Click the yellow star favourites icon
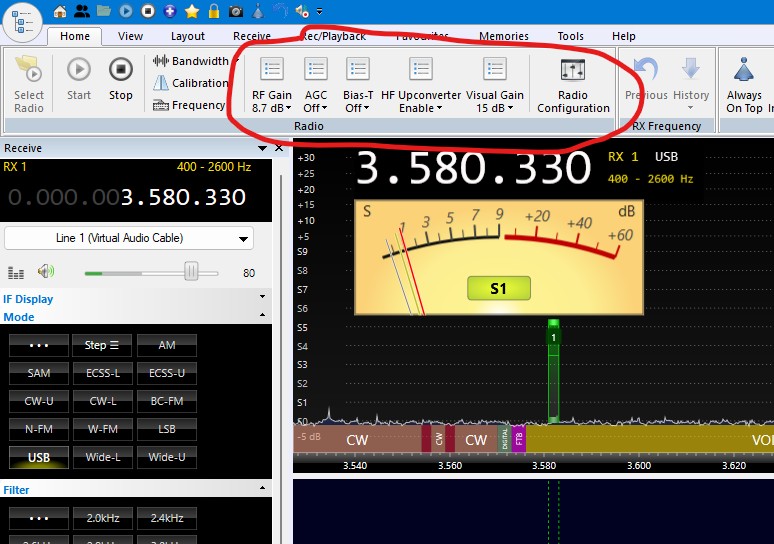Image resolution: width=774 pixels, height=544 pixels. click(192, 11)
